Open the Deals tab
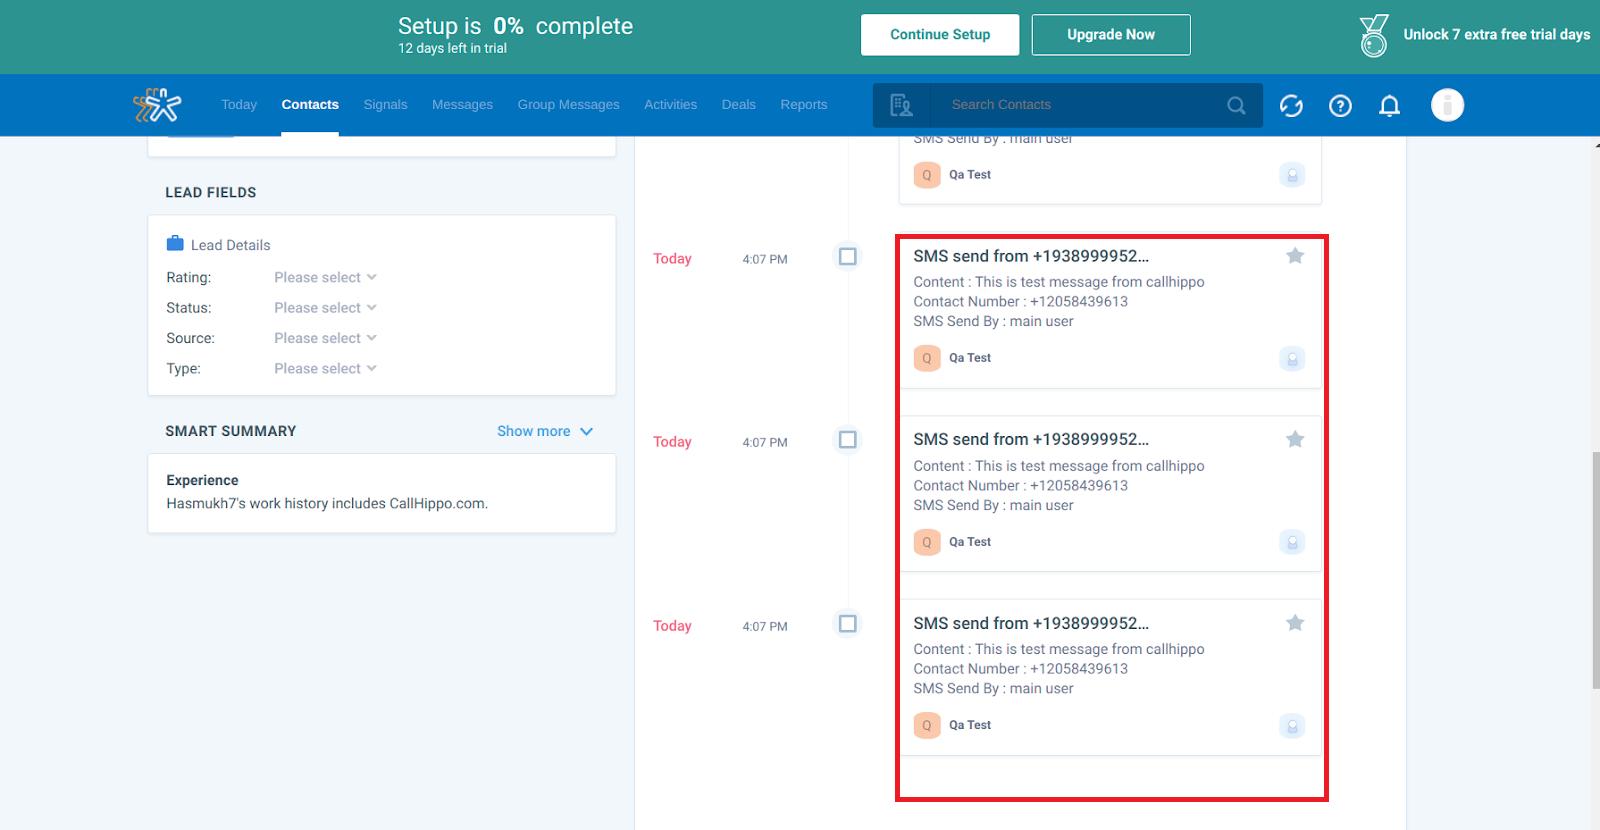 pyautogui.click(x=739, y=105)
